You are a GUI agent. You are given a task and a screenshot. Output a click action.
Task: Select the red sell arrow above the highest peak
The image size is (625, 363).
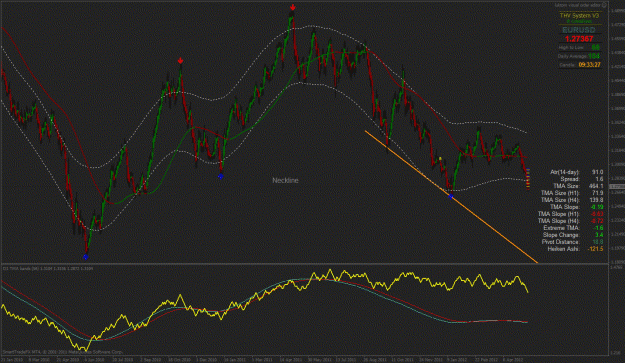click(293, 7)
